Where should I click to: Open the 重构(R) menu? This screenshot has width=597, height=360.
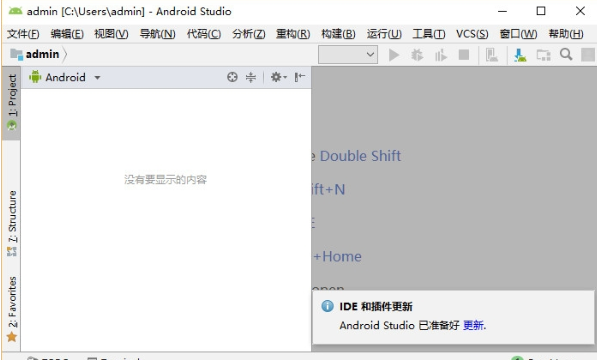coord(293,34)
